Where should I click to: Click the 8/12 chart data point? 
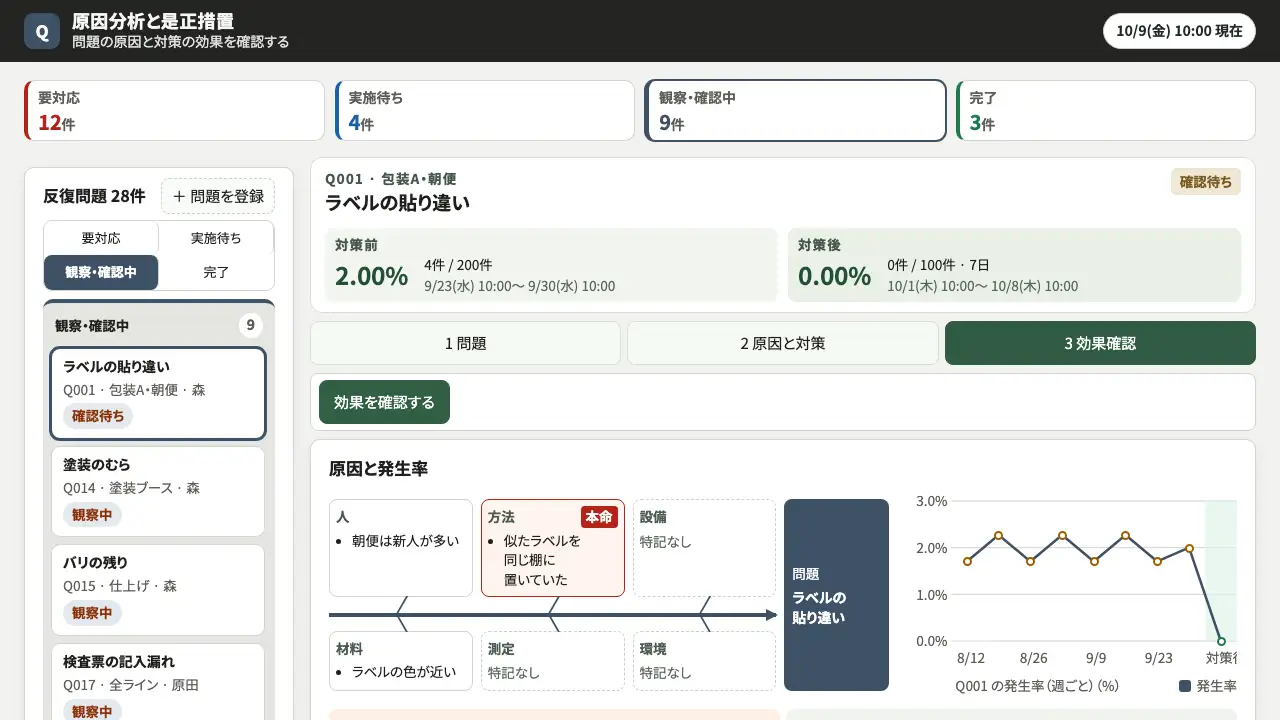click(x=967, y=561)
